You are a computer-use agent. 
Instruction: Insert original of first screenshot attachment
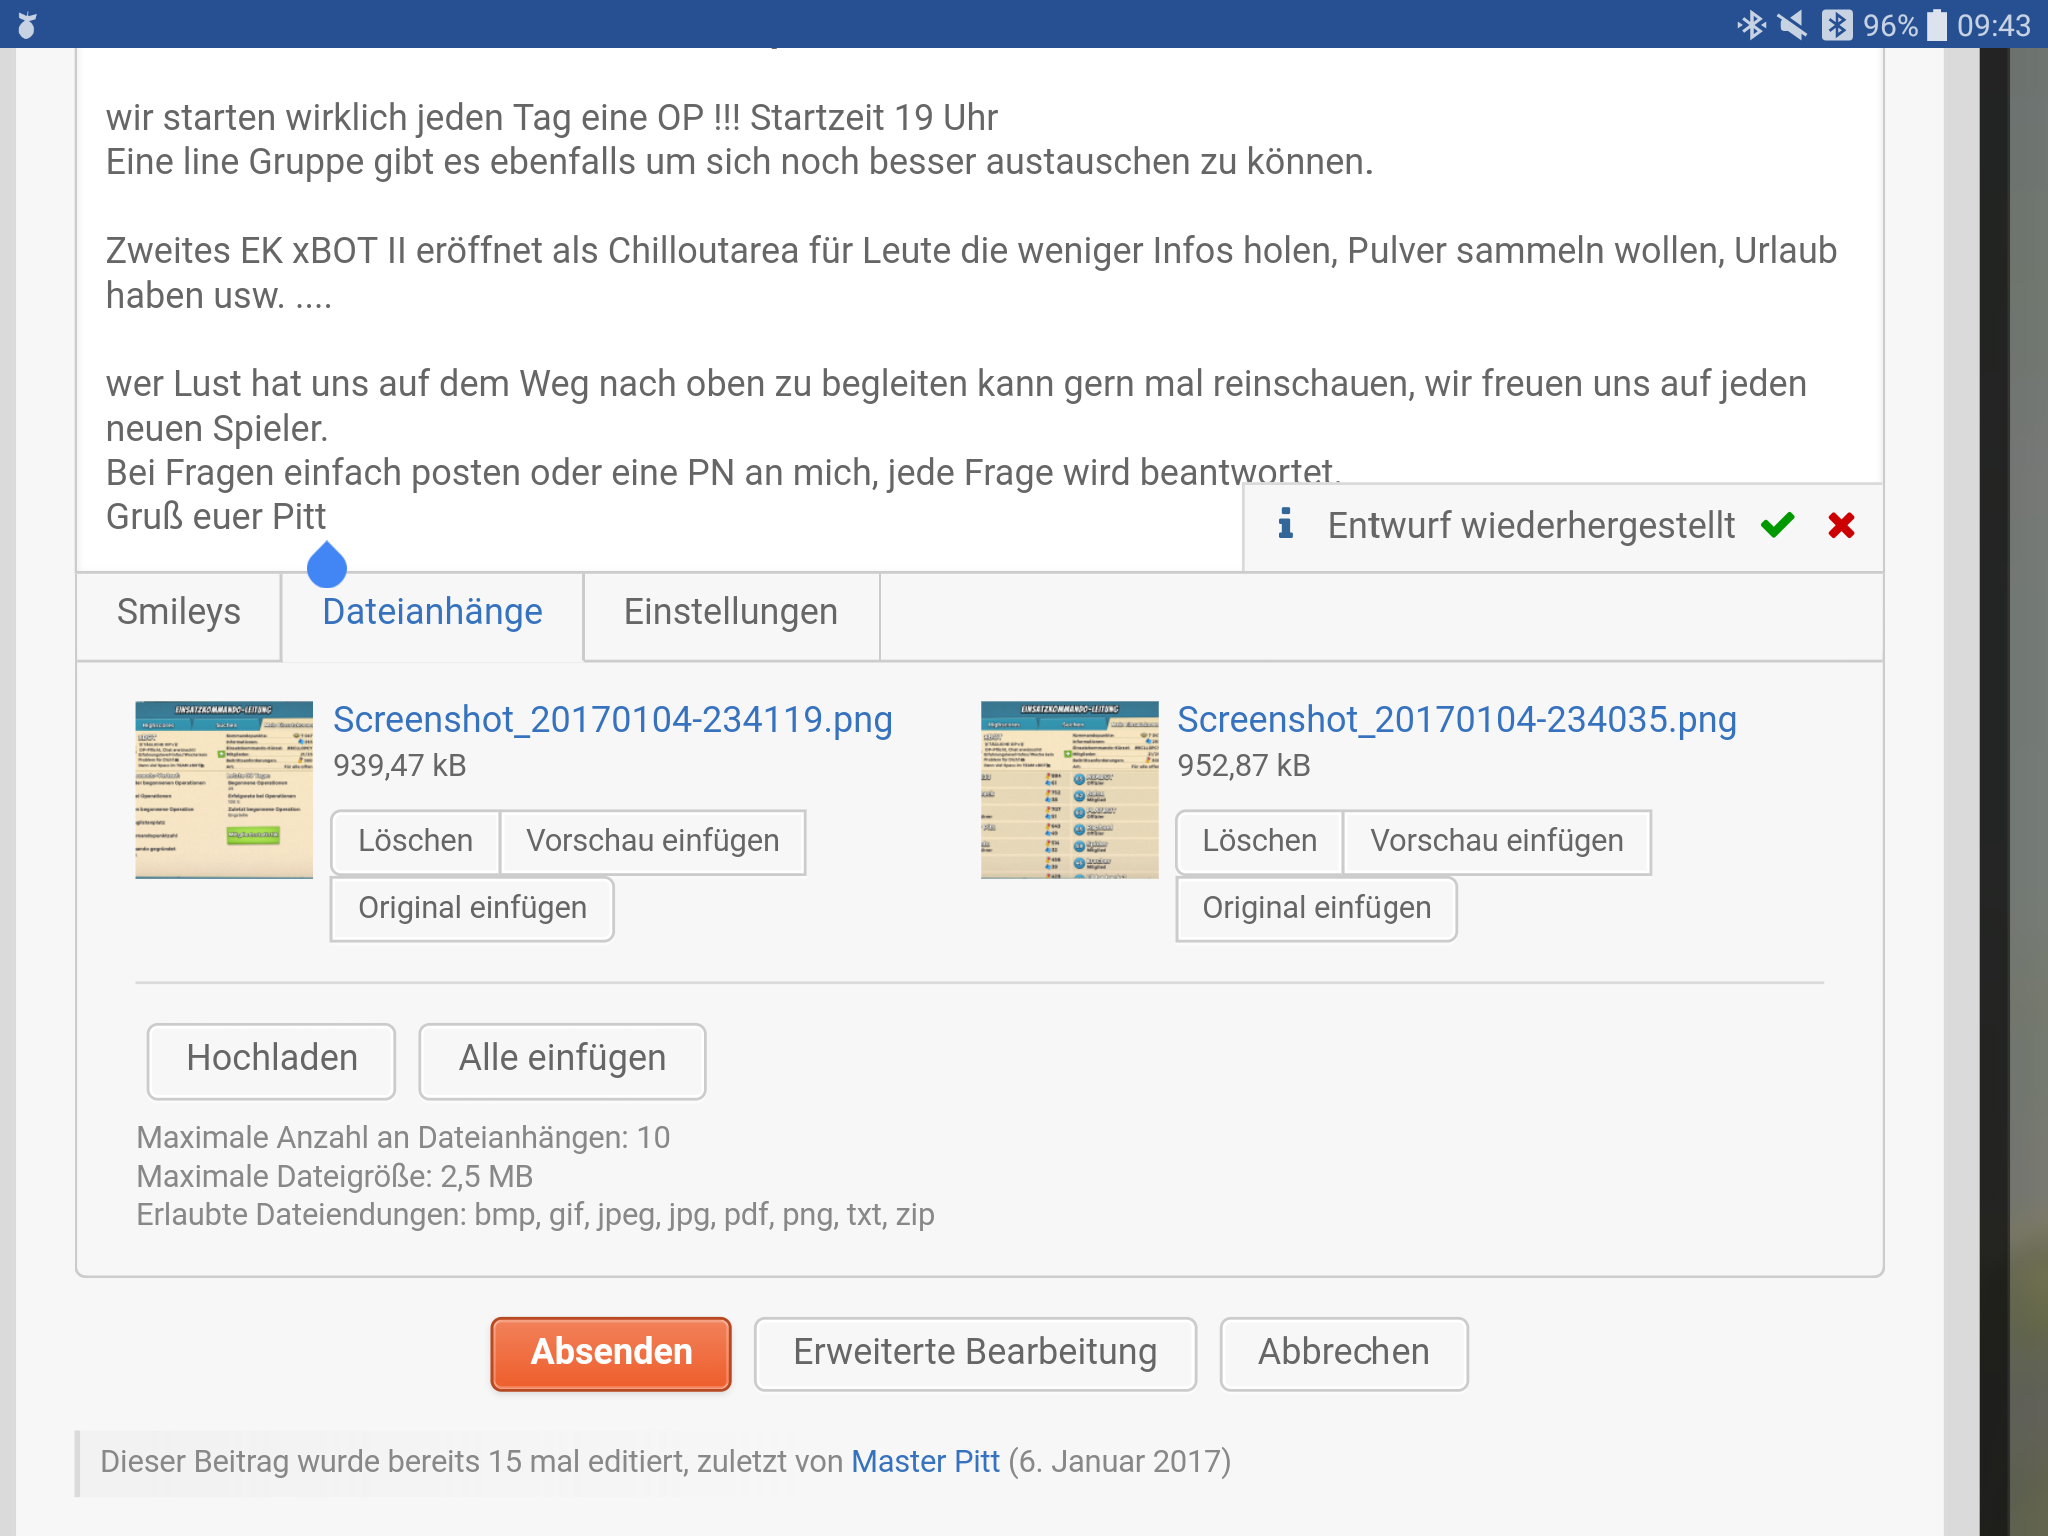click(472, 908)
